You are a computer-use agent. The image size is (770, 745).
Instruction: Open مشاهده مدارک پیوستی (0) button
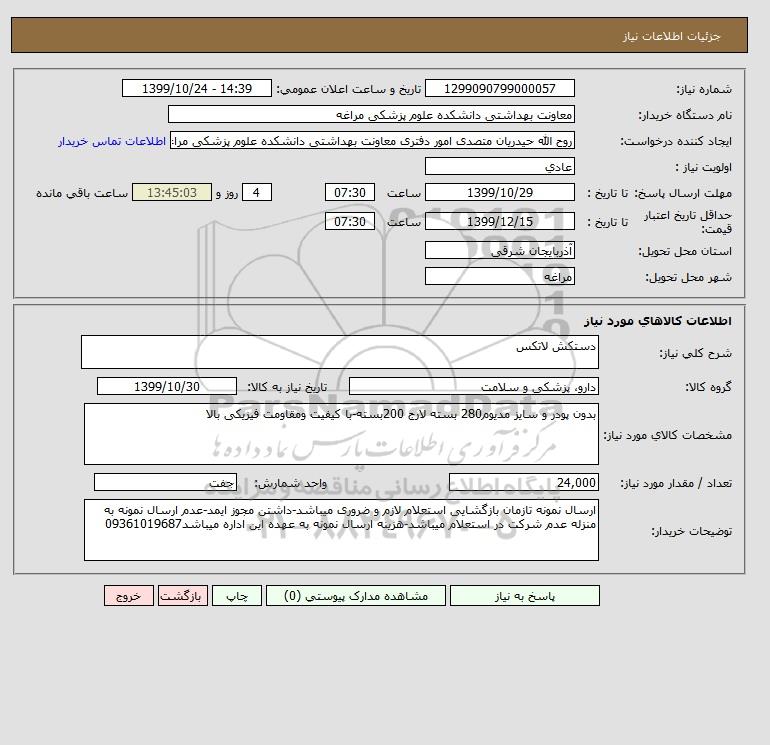click(x=356, y=595)
